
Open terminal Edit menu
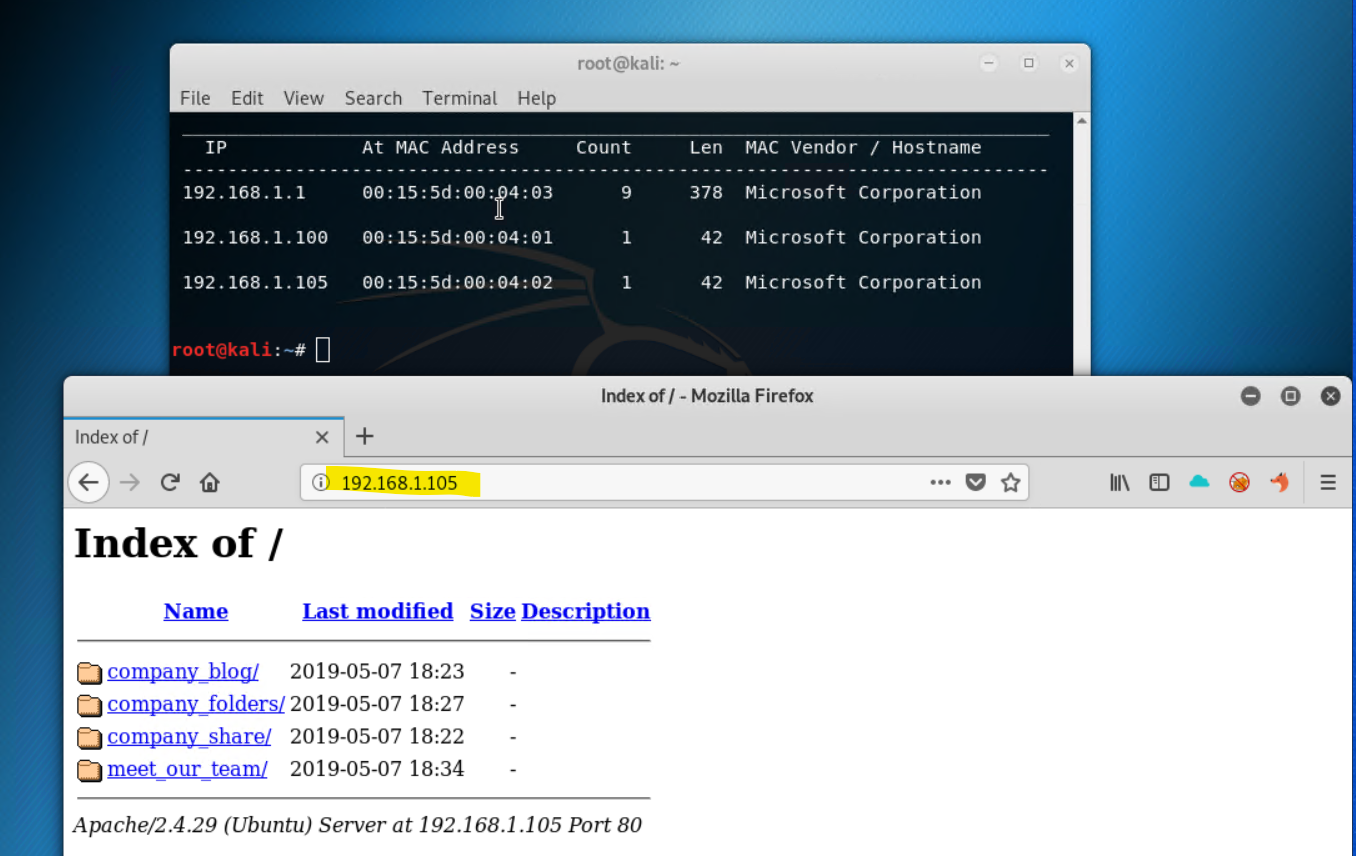247,98
